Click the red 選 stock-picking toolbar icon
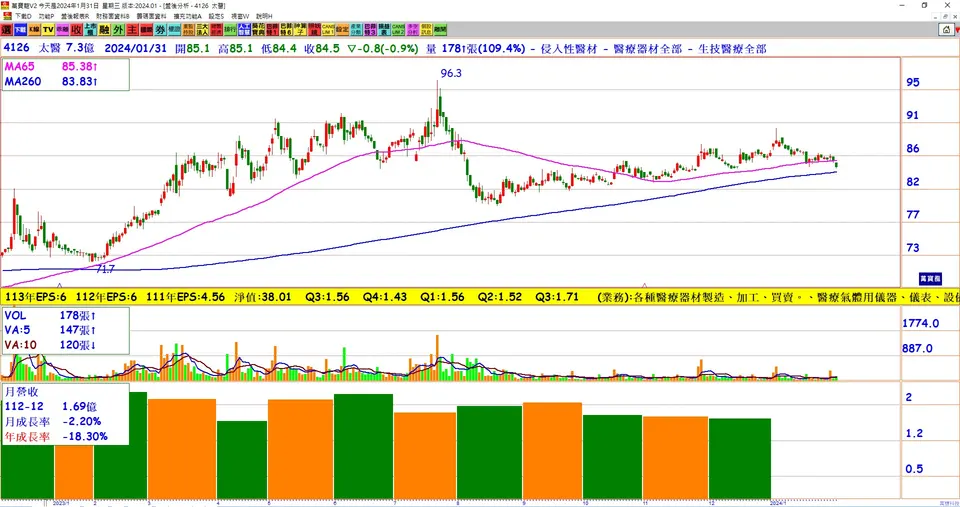This screenshot has width=960, height=507. click(7, 29)
